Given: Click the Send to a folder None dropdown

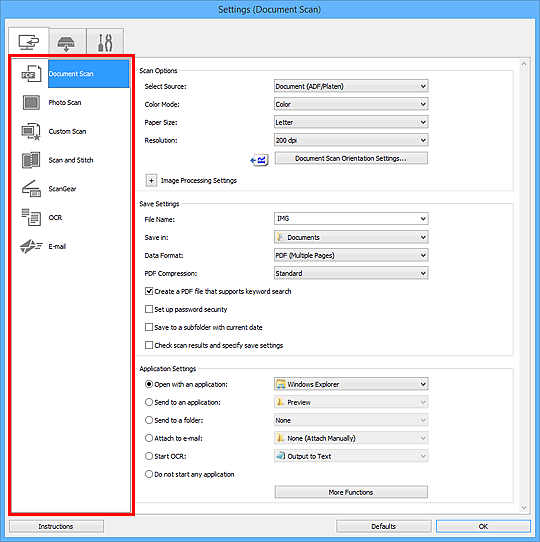Looking at the screenshot, I should point(351,420).
